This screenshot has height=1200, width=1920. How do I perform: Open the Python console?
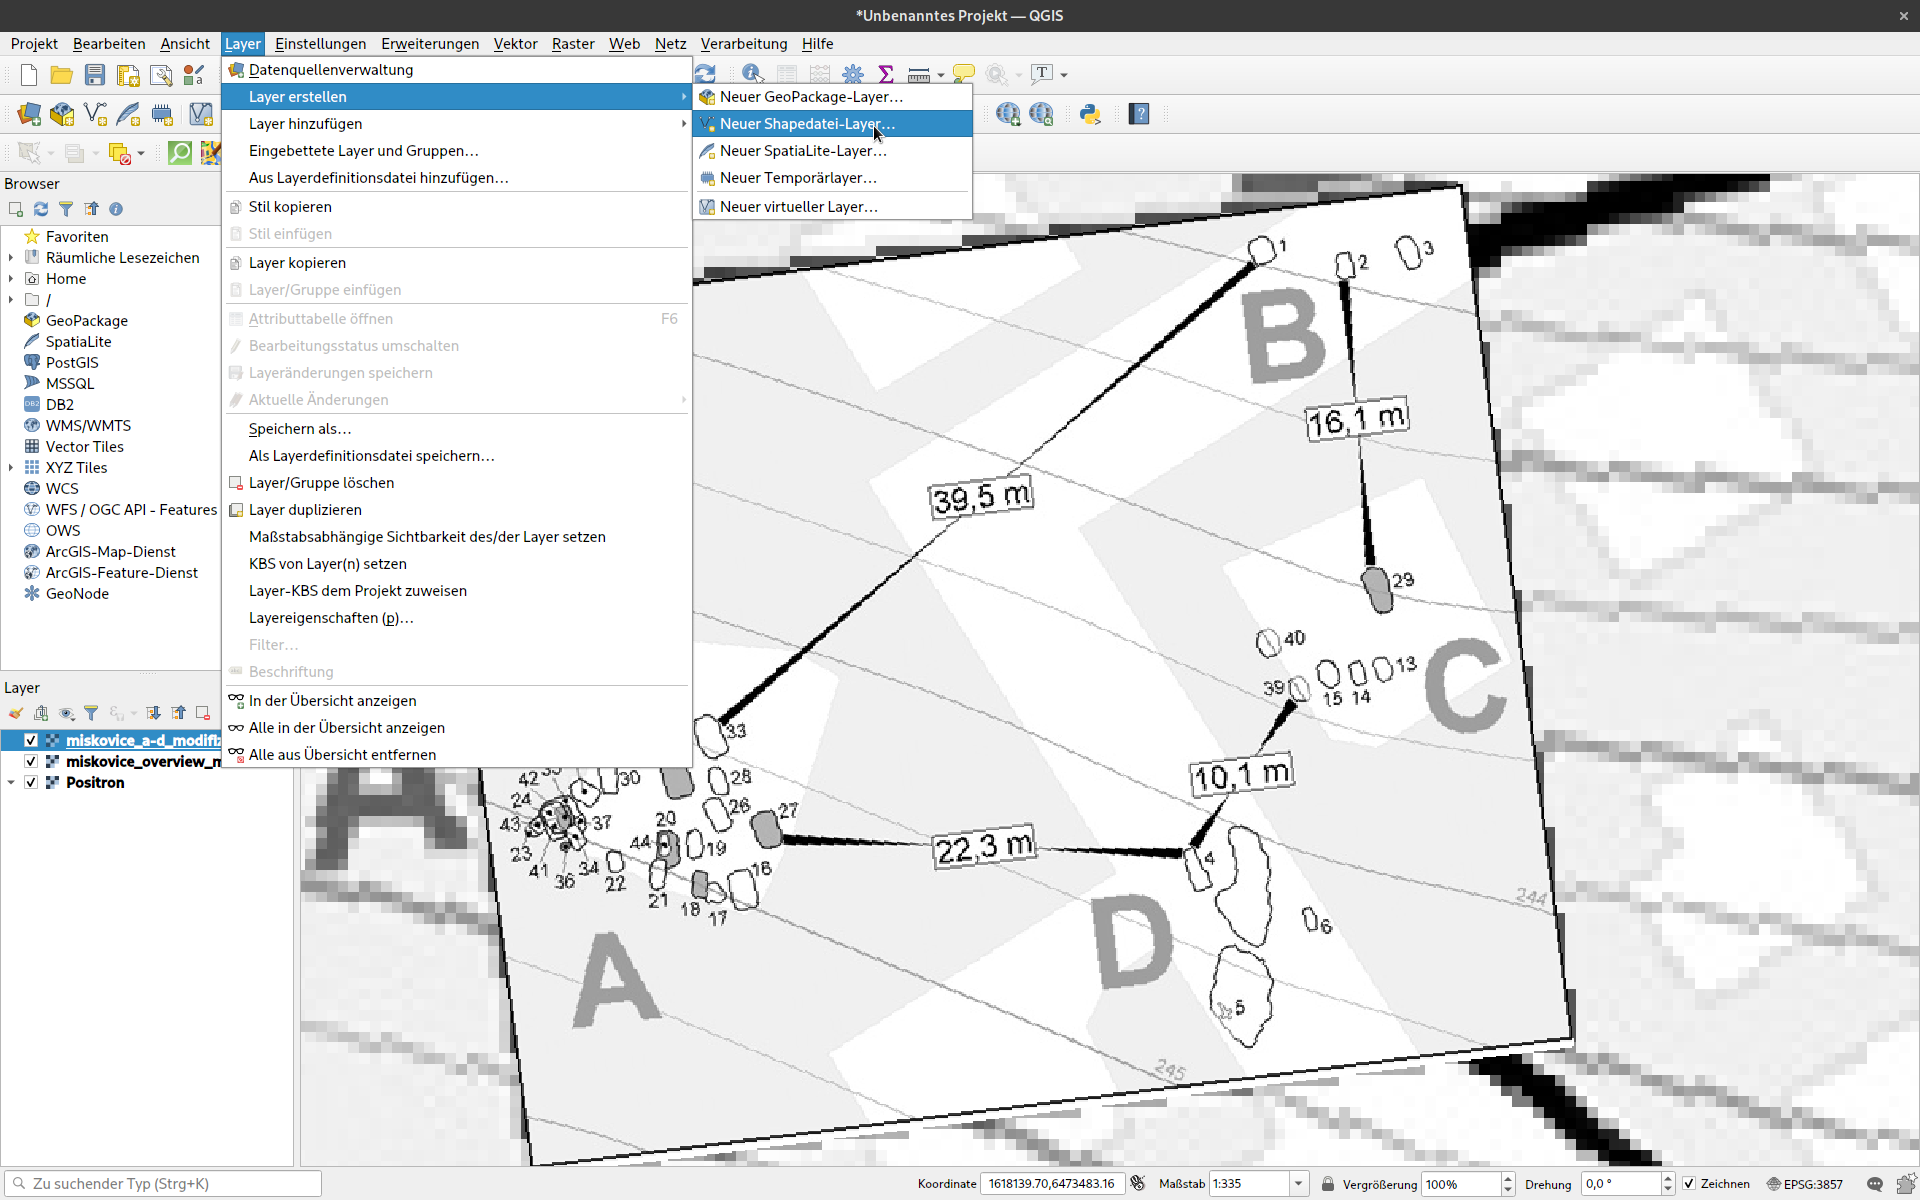point(1090,114)
